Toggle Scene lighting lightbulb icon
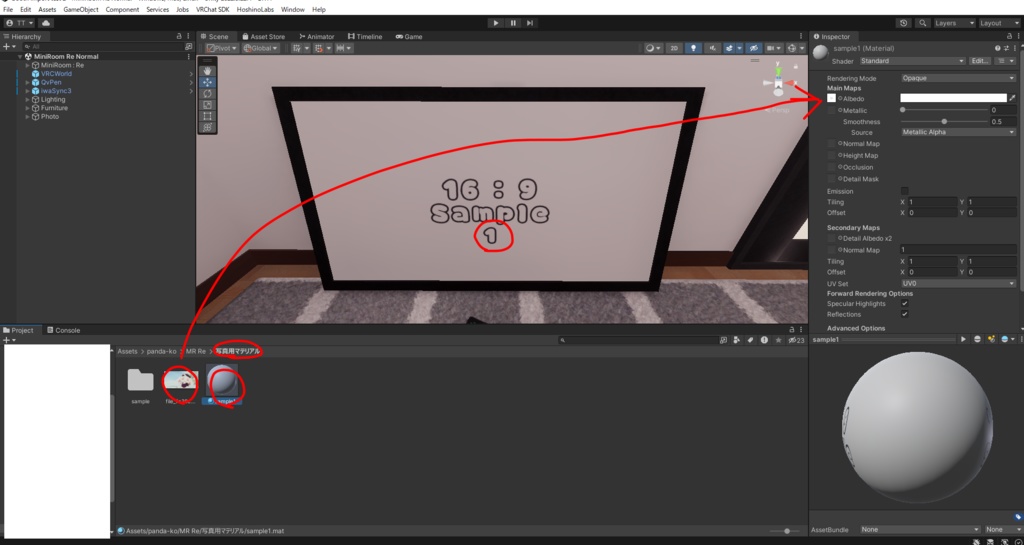Image resolution: width=1024 pixels, height=545 pixels. tap(693, 48)
